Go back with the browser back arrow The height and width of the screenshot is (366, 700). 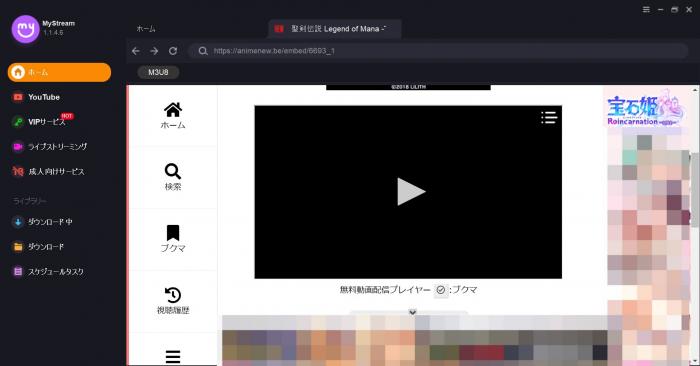point(136,51)
